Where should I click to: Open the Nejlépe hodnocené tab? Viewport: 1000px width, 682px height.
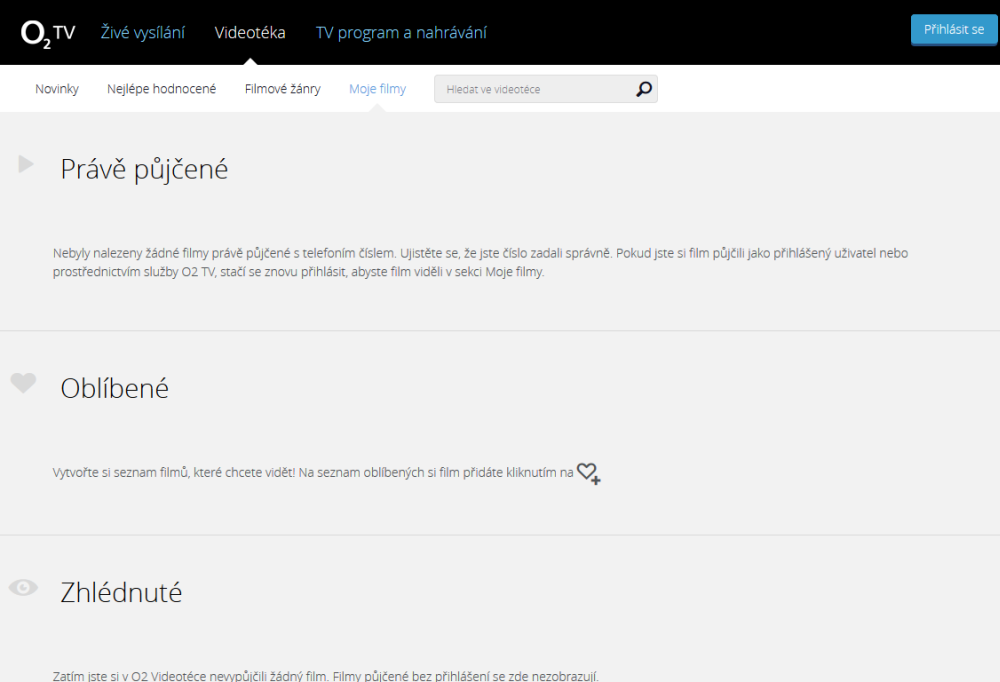tap(161, 89)
